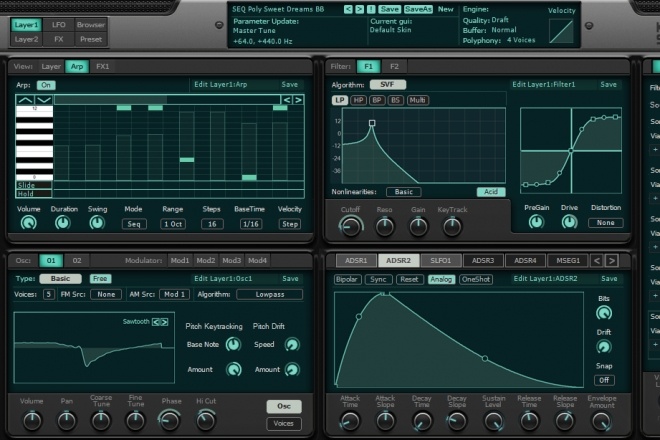The height and width of the screenshot is (440, 660).
Task: Click the oscillator Phase knob
Action: tap(170, 421)
